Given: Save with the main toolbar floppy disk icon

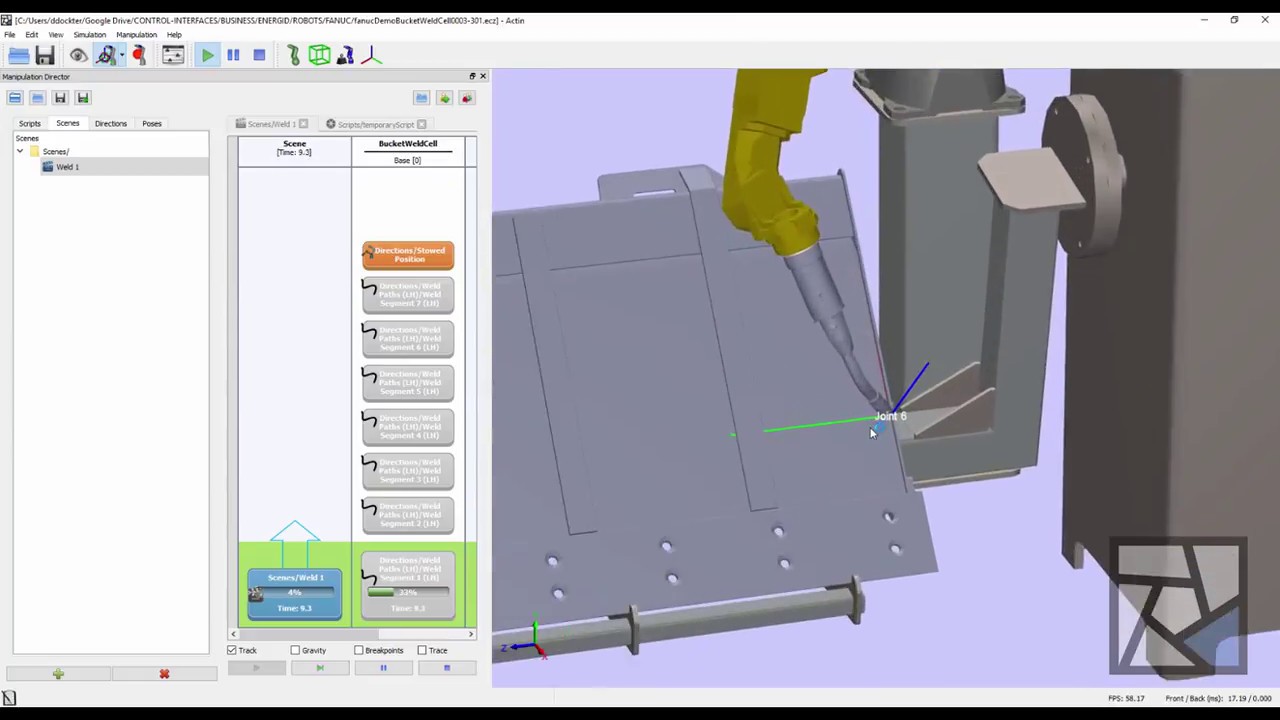Looking at the screenshot, I should 45,56.
